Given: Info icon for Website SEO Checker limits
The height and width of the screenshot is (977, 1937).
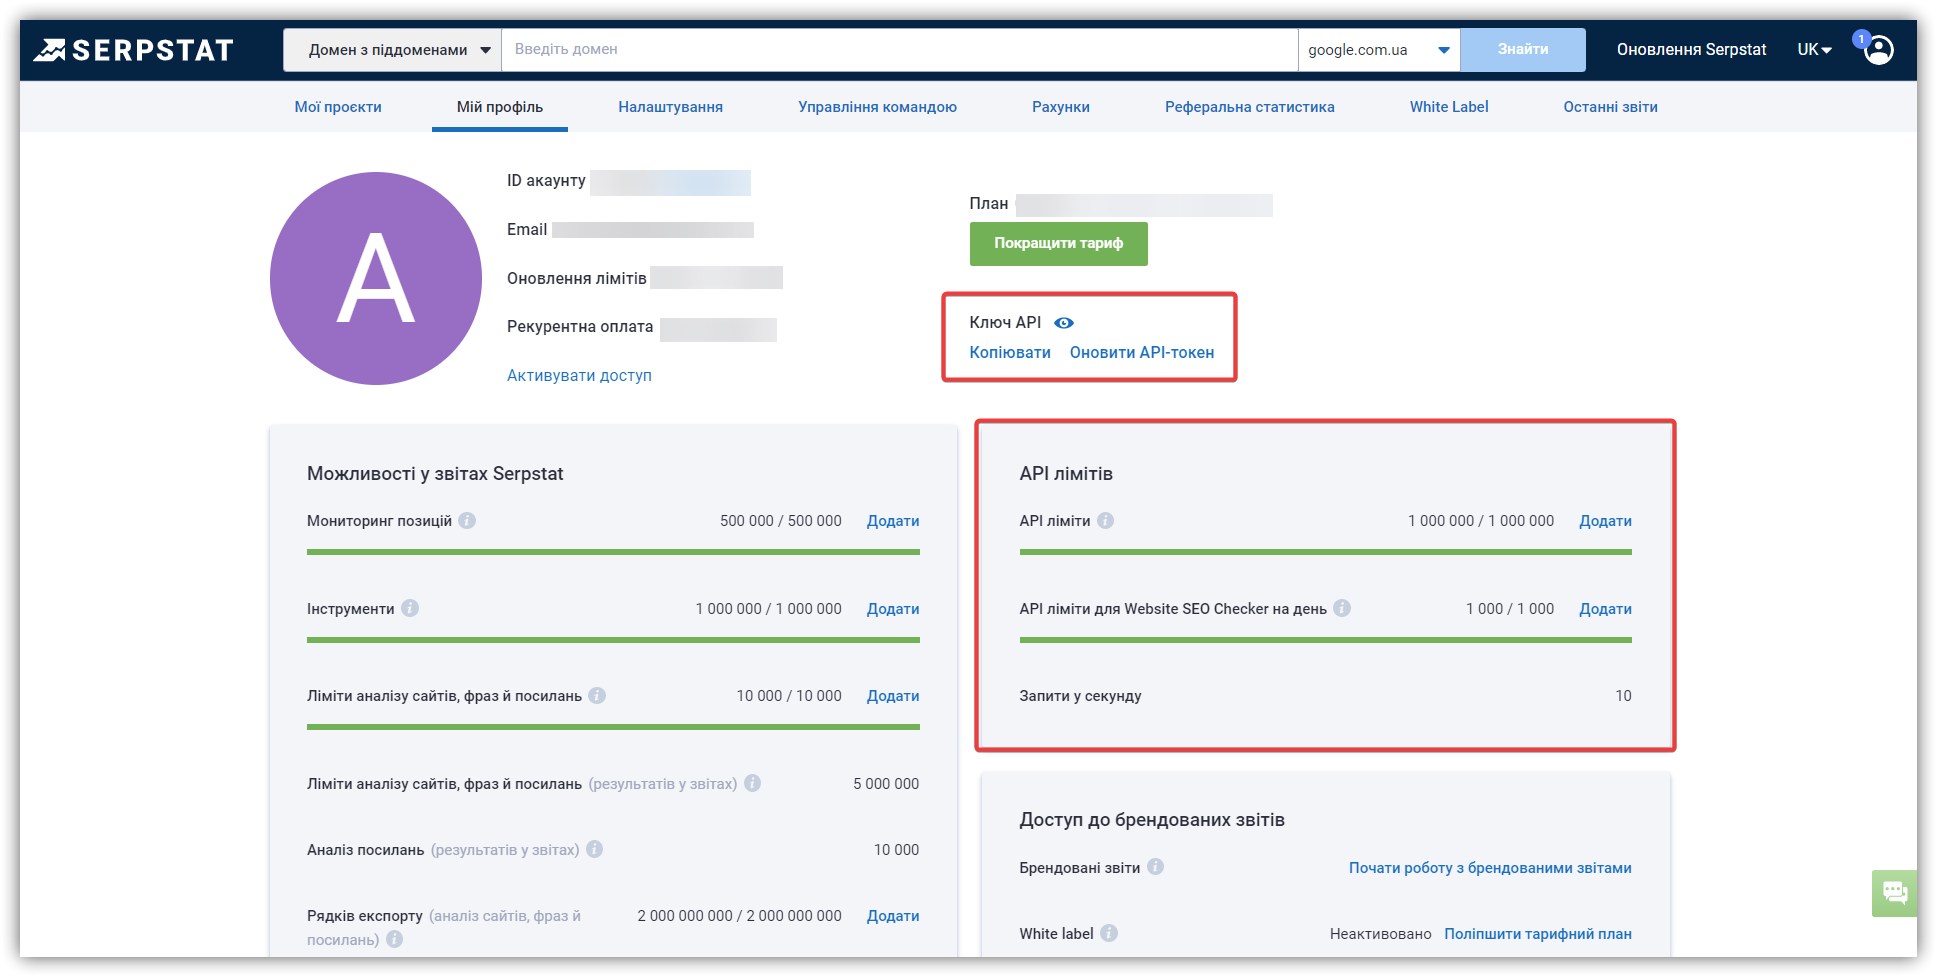Looking at the screenshot, I should point(1342,608).
